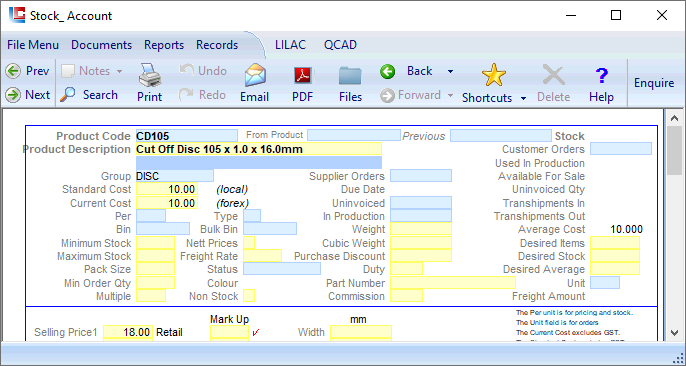Expand the Back history dropdown arrow

tap(450, 71)
